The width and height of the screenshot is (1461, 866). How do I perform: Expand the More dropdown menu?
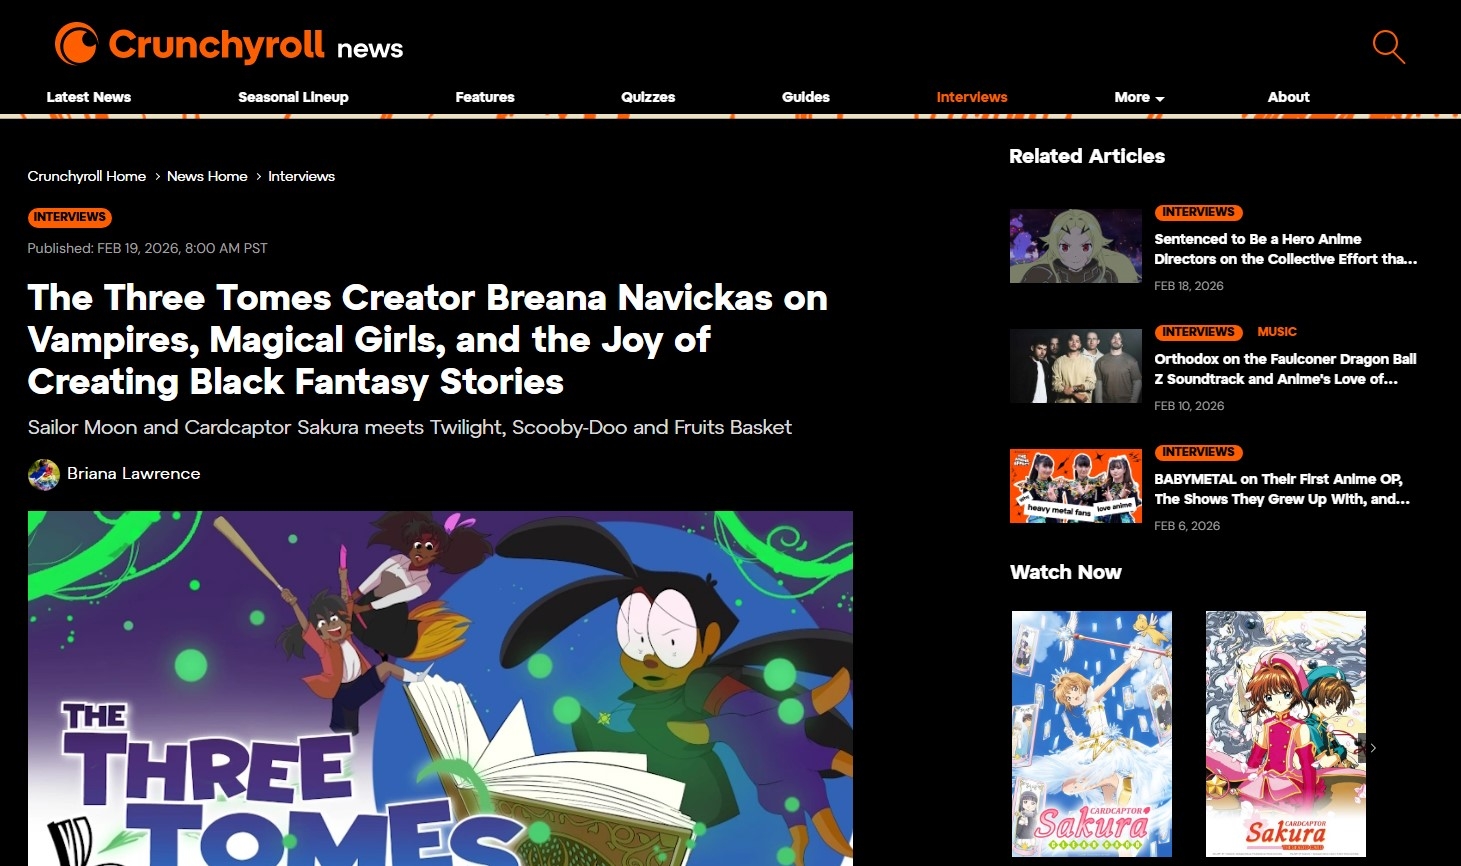[1139, 97]
